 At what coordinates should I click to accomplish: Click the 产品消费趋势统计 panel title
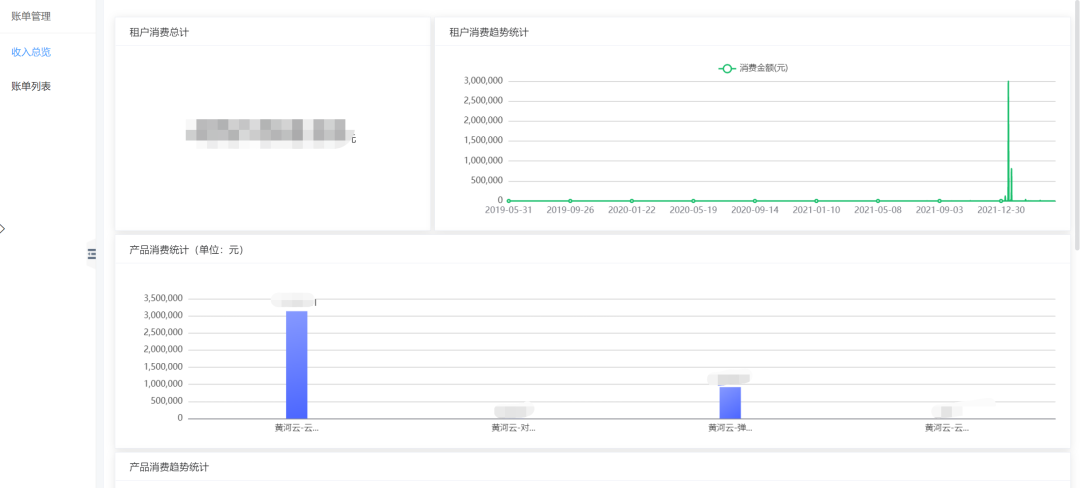point(169,467)
